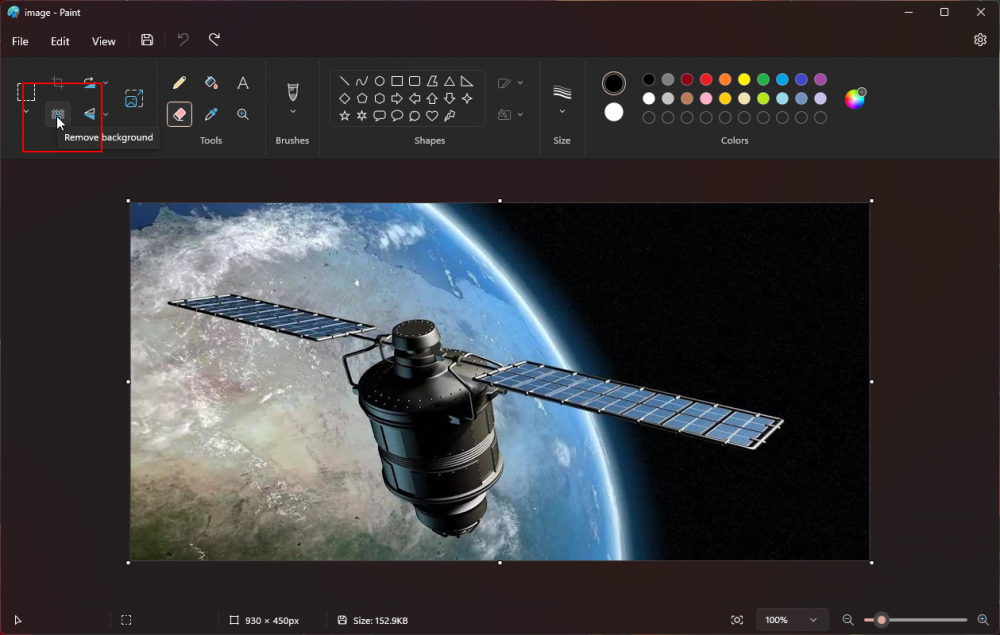Choose the Hexagon shape

(x=379, y=98)
